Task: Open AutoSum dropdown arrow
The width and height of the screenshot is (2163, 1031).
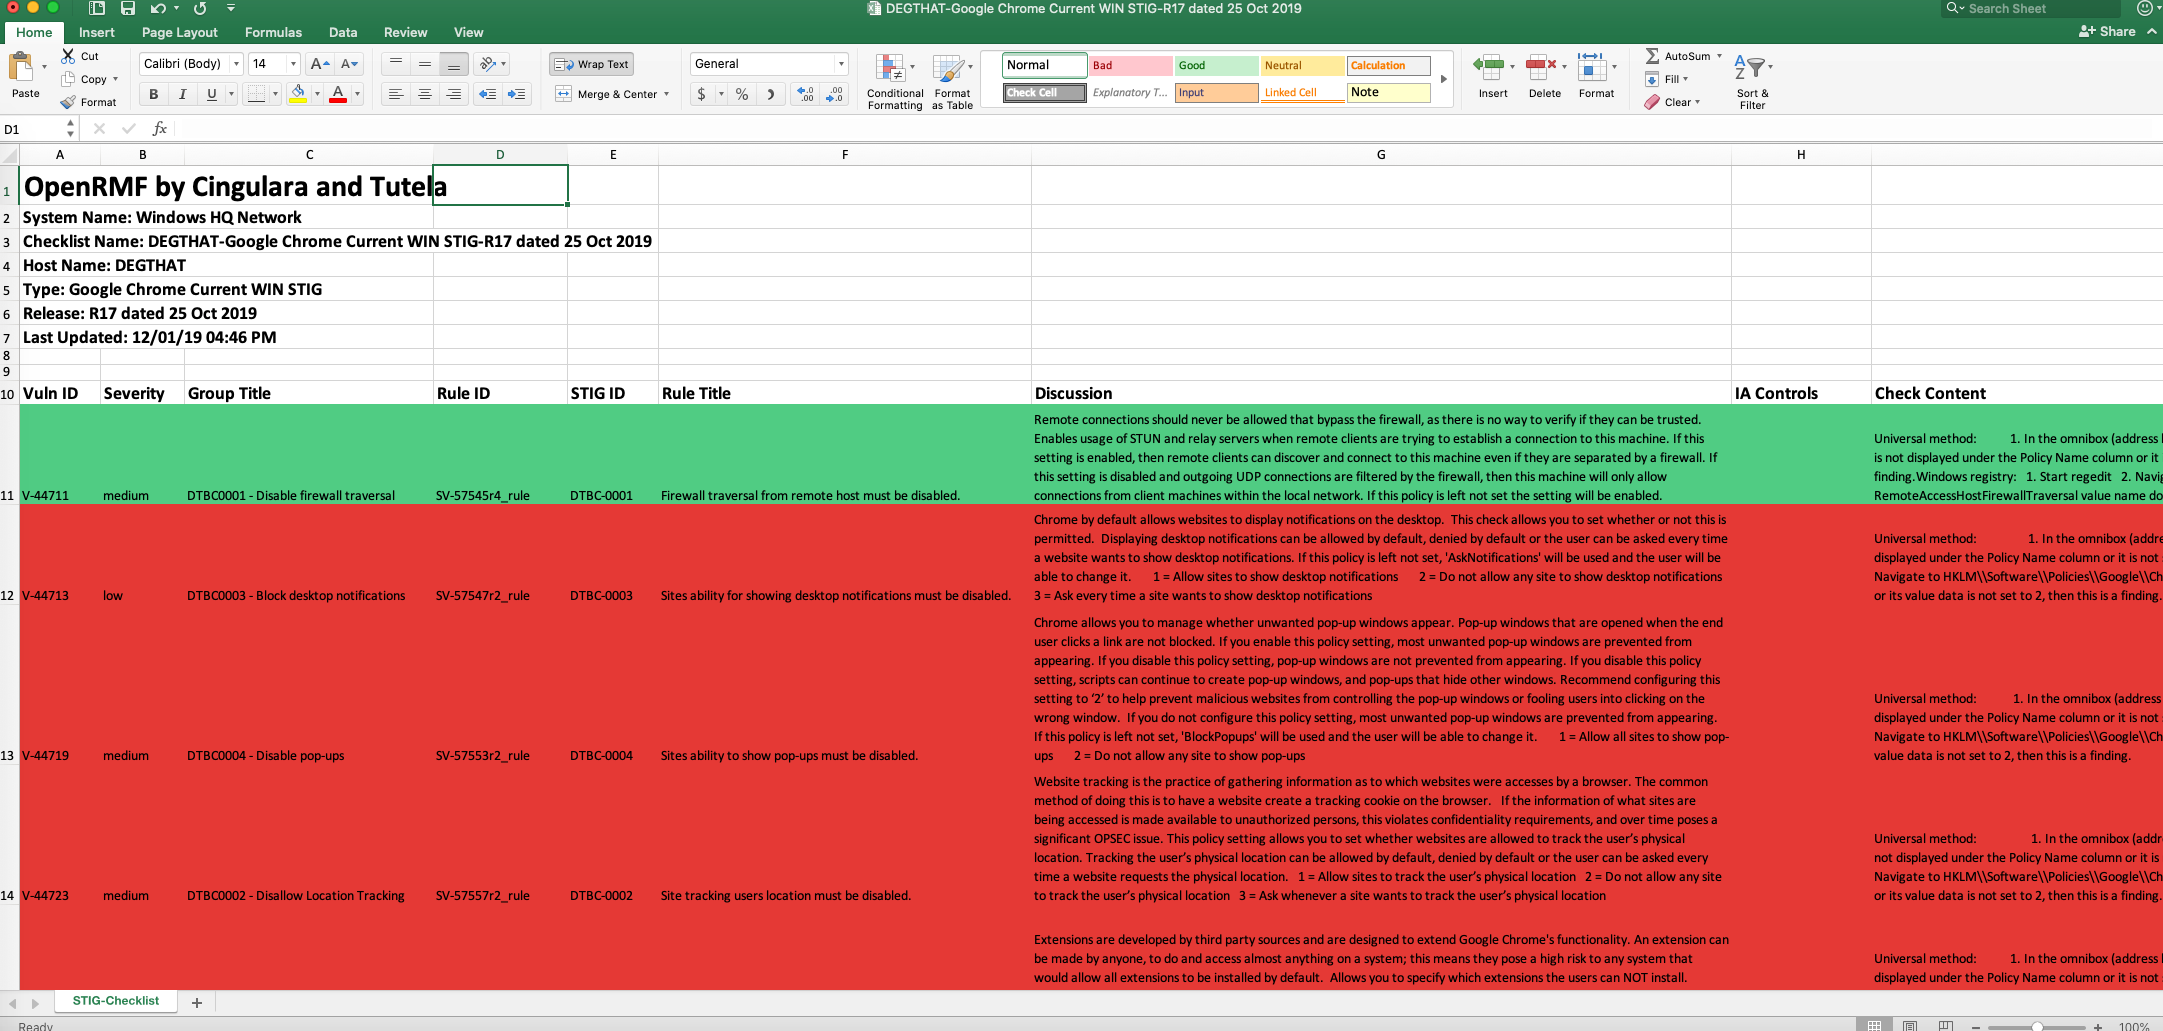Action: [x=1719, y=56]
